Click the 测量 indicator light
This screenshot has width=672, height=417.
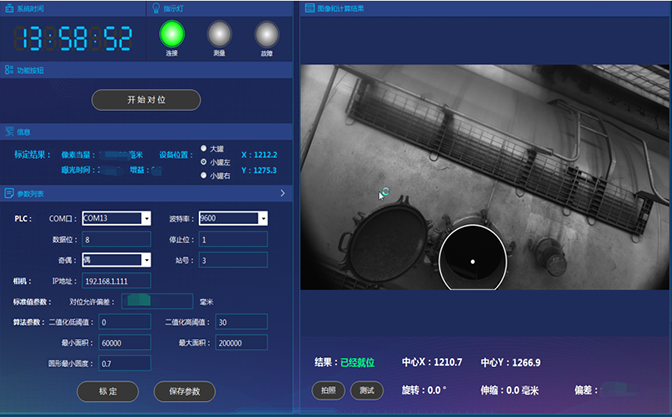(x=220, y=34)
